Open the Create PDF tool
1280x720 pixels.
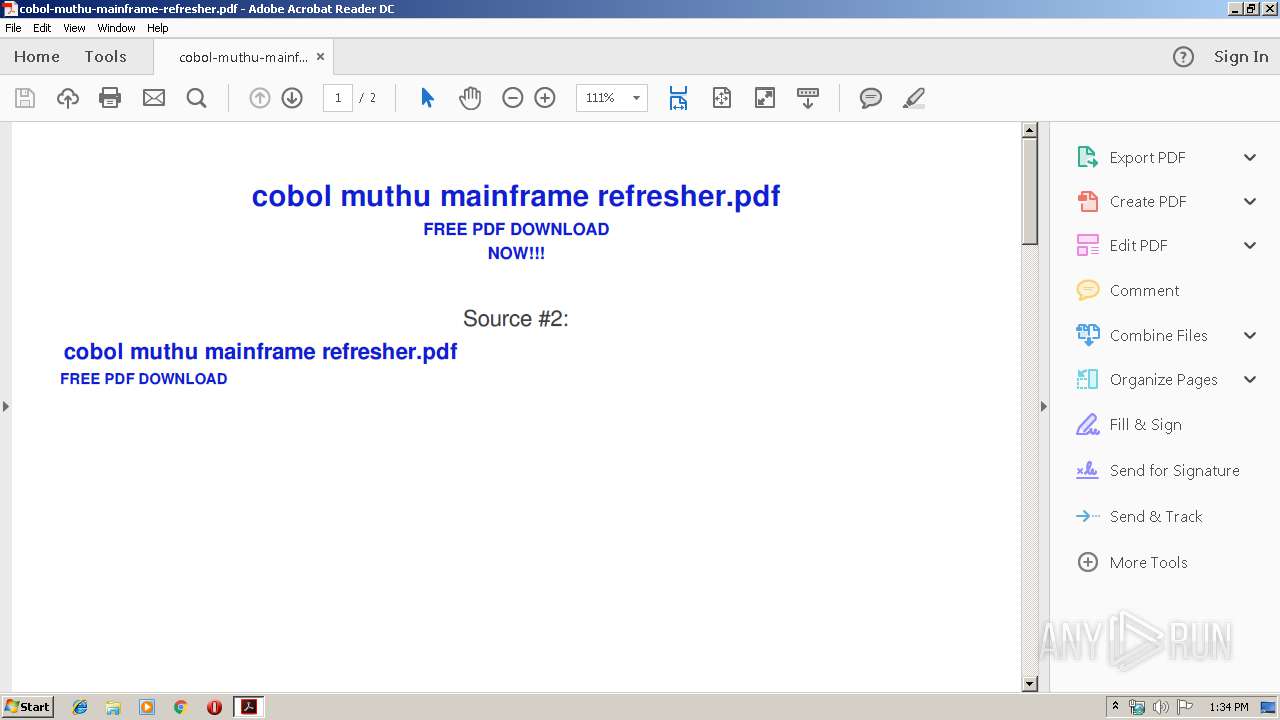coord(1148,201)
